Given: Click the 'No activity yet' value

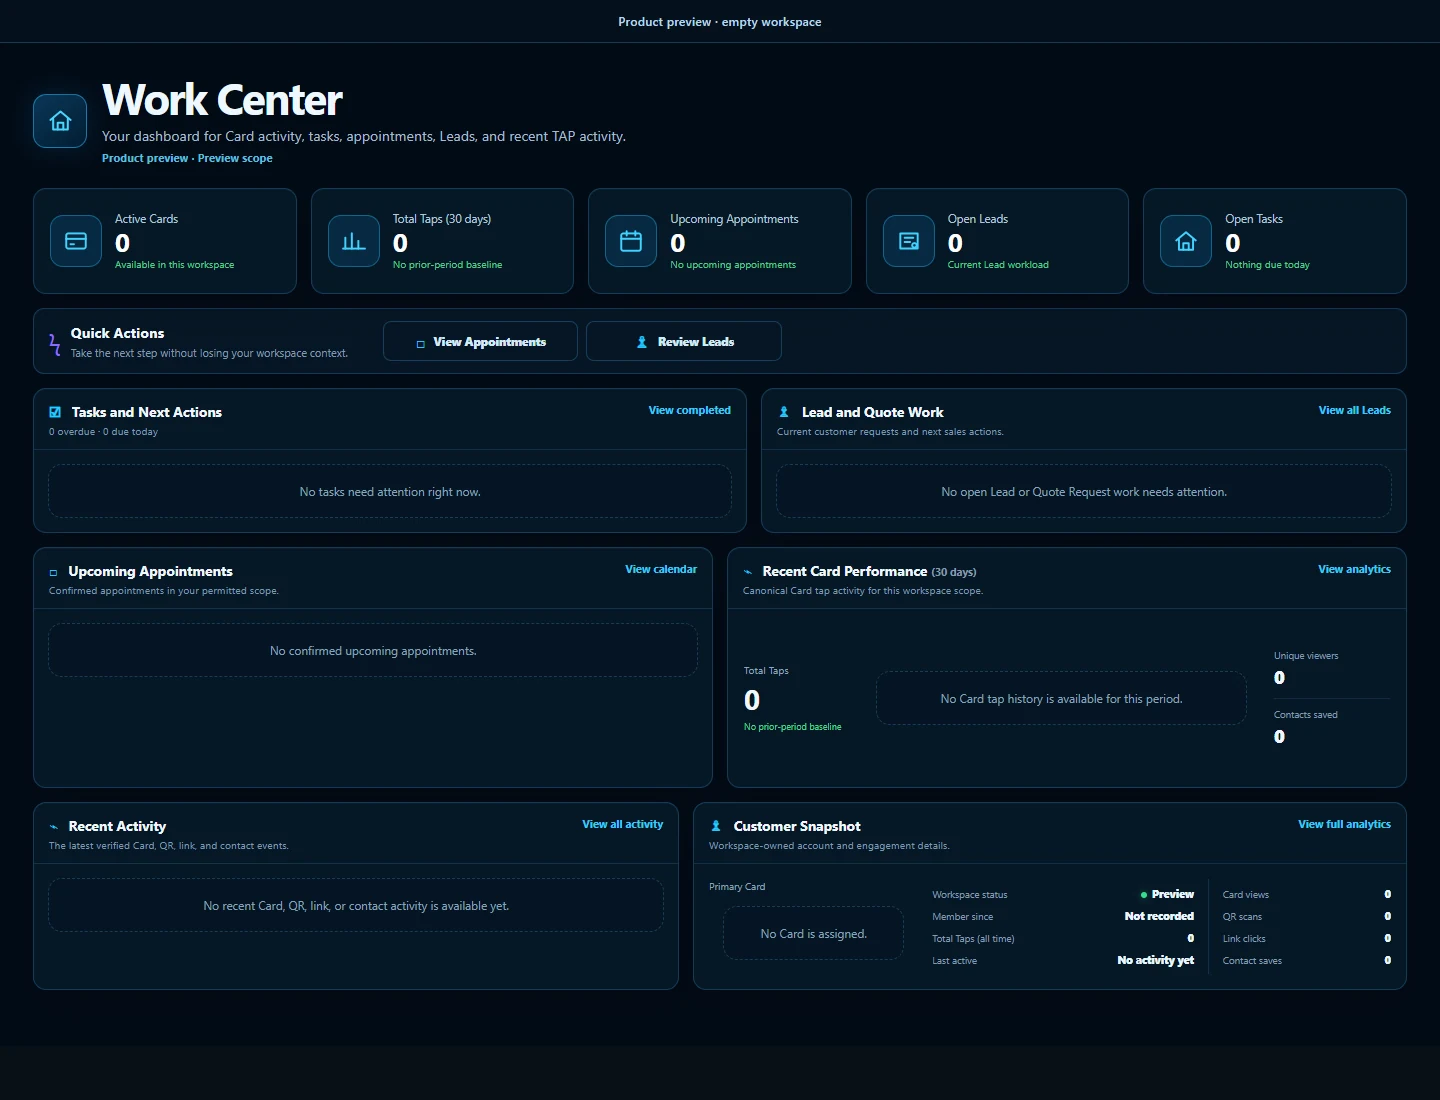Looking at the screenshot, I should [1155, 960].
